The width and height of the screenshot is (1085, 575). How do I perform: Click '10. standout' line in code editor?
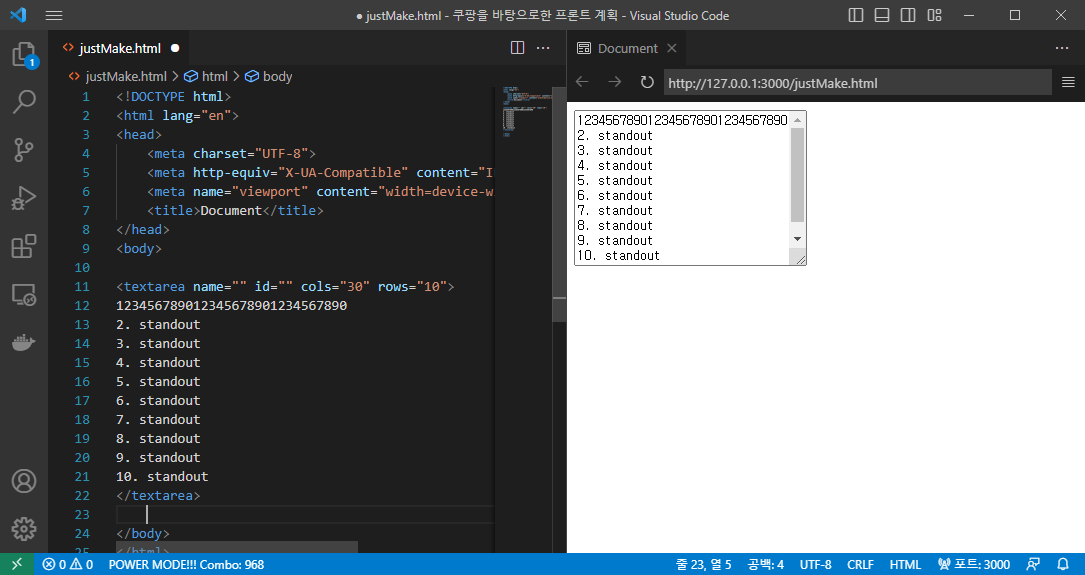162,477
